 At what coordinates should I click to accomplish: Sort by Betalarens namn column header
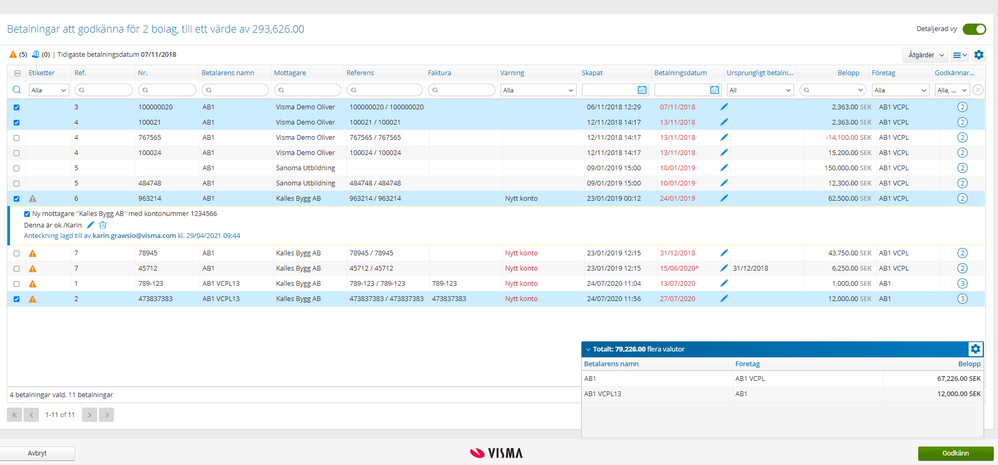227,73
